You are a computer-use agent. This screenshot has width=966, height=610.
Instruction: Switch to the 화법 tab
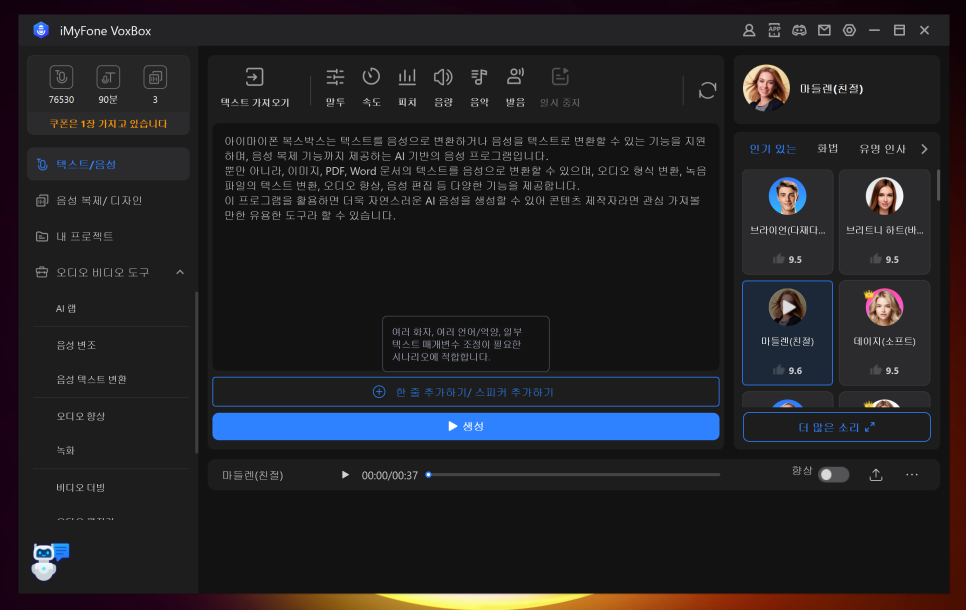coord(827,148)
